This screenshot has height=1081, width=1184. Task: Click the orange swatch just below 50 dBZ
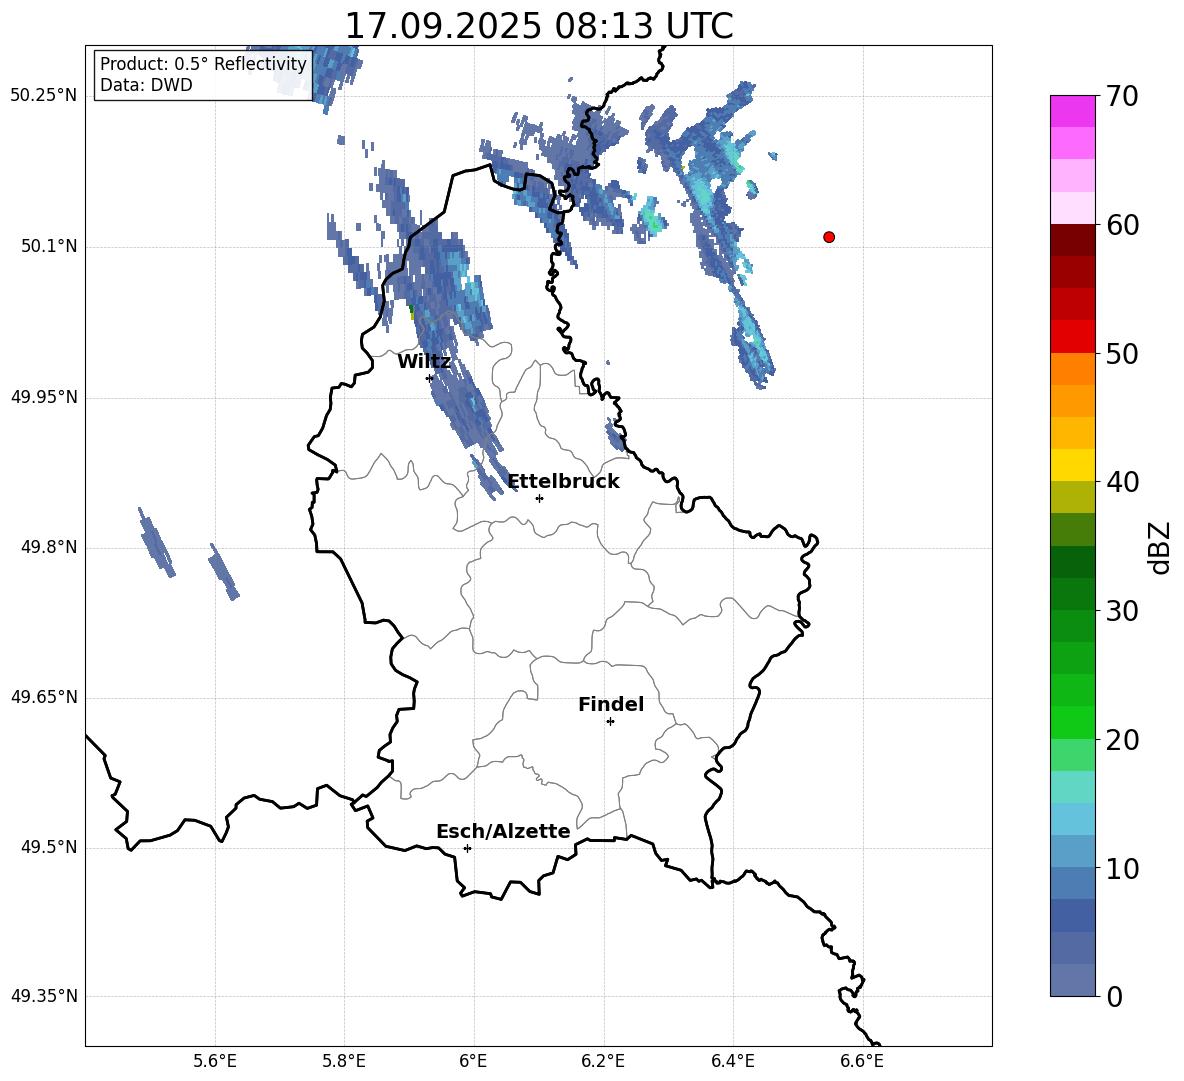tap(1072, 369)
